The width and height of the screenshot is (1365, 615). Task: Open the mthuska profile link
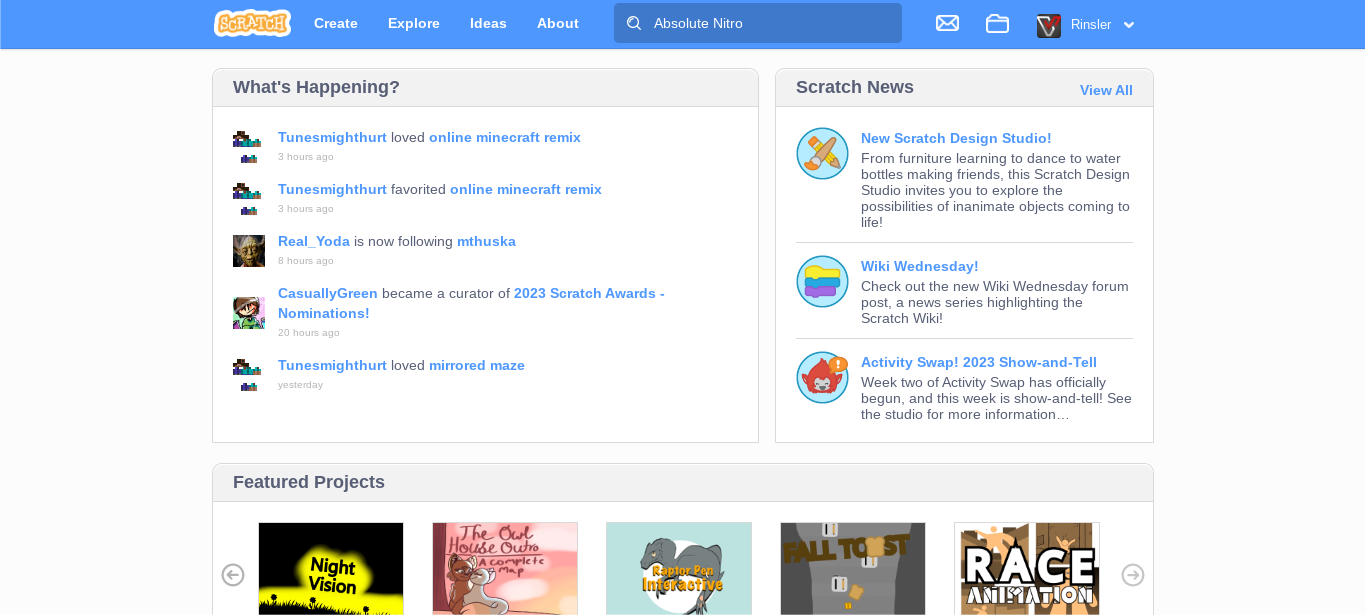pyautogui.click(x=486, y=241)
